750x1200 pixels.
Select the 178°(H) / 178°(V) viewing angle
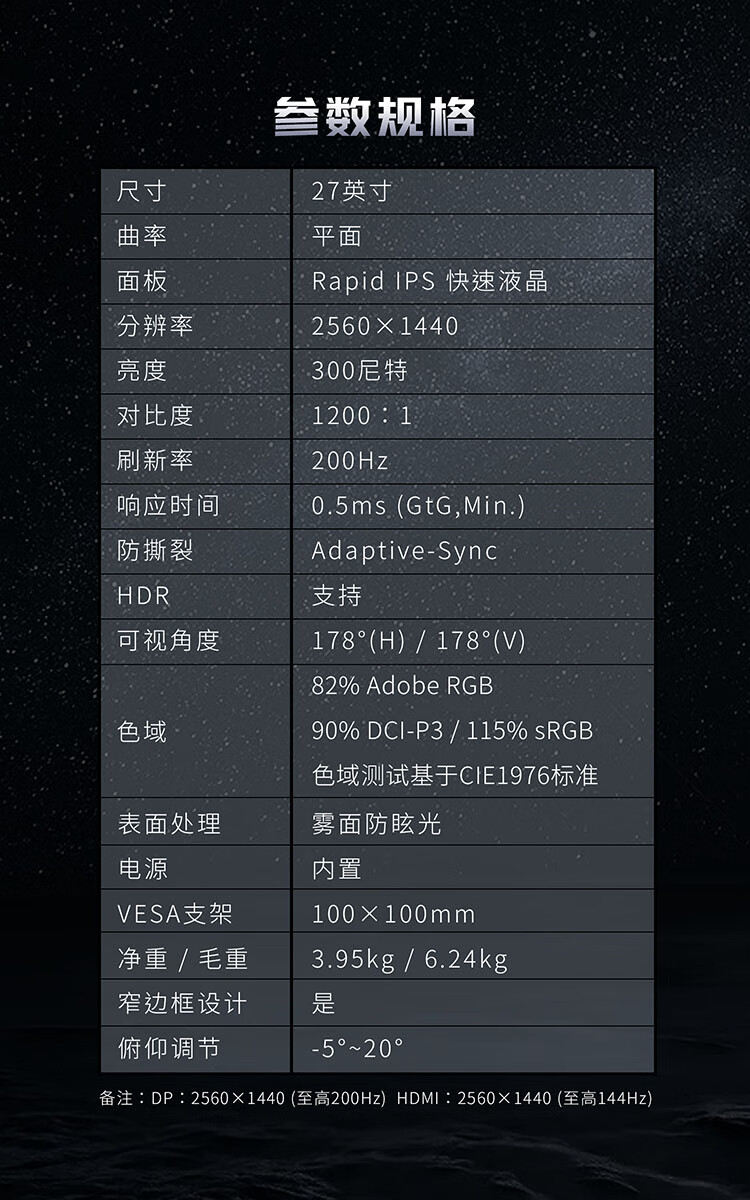coord(418,641)
